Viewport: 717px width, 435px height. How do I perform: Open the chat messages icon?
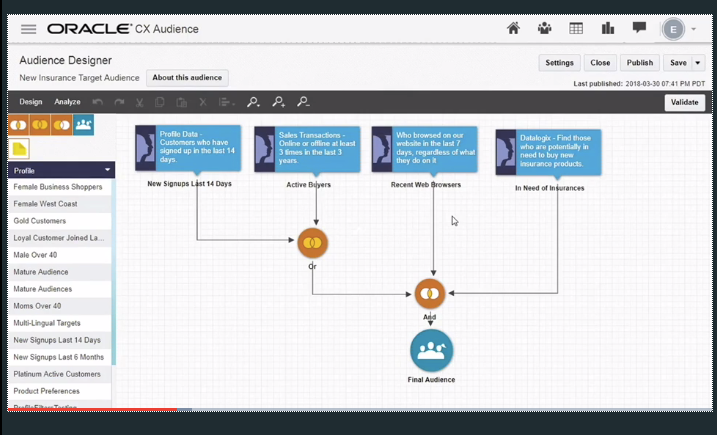point(639,29)
